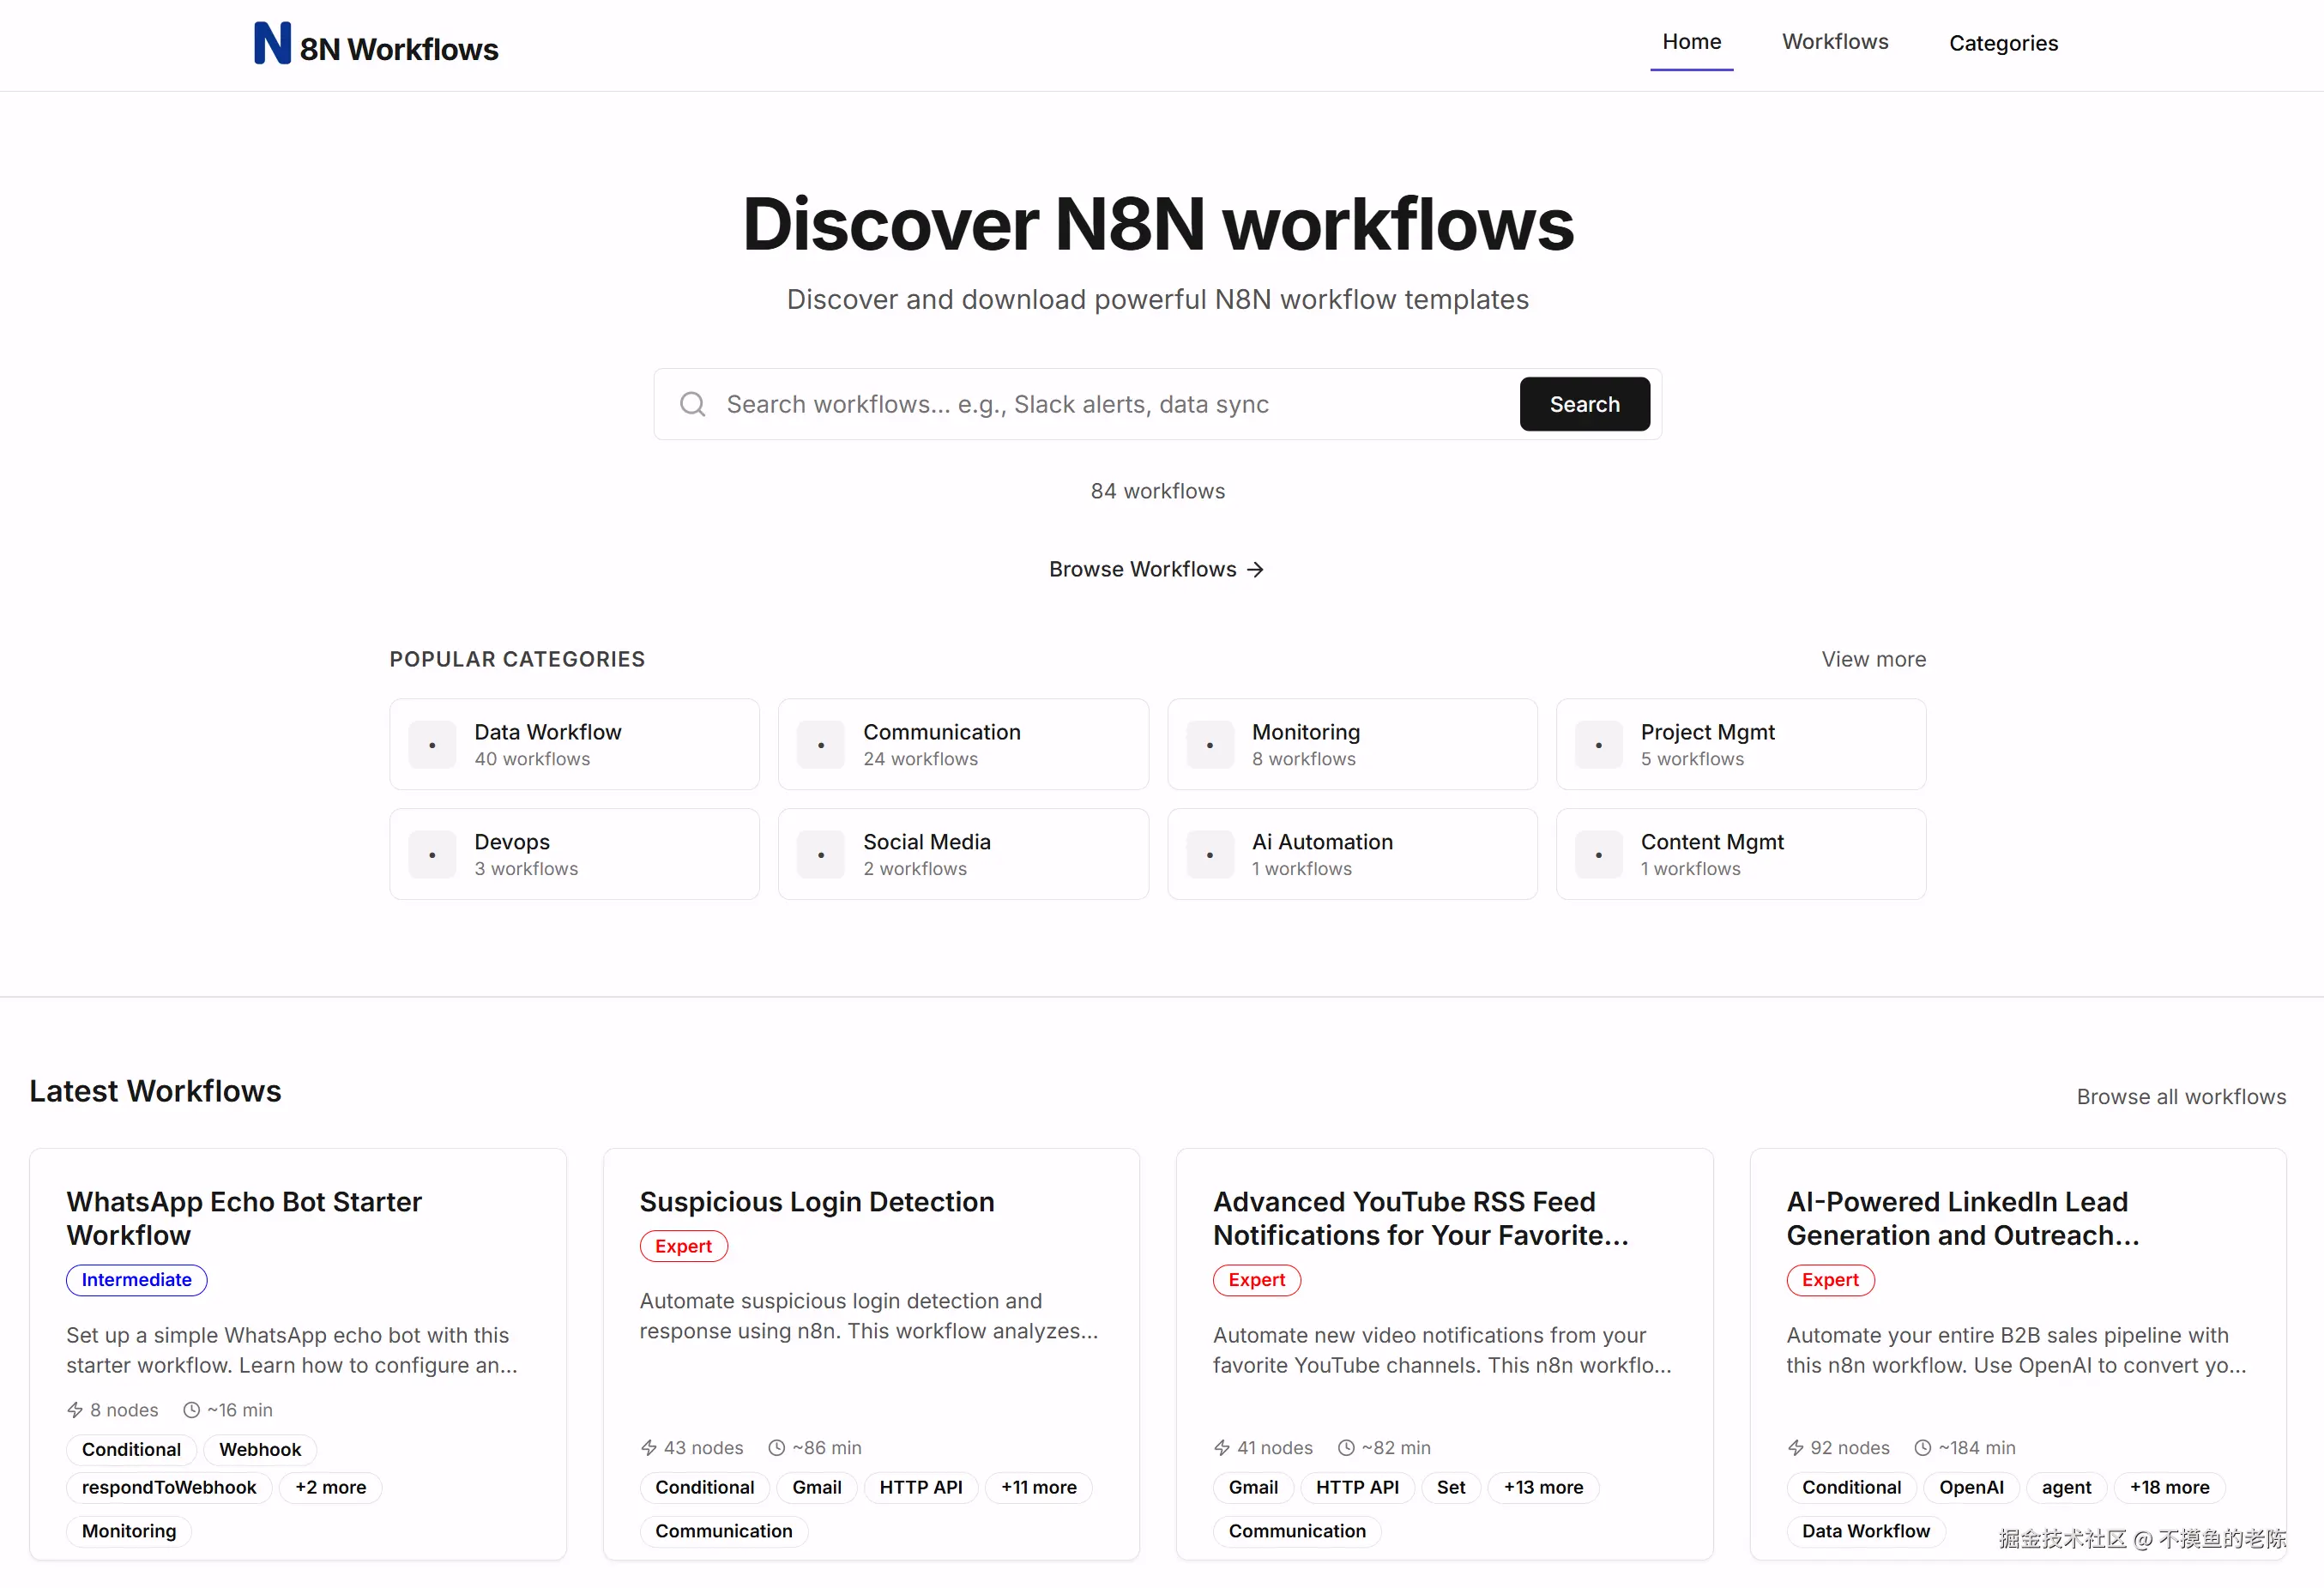Click the Social Media category icon
2324x1588 pixels.
821,856
